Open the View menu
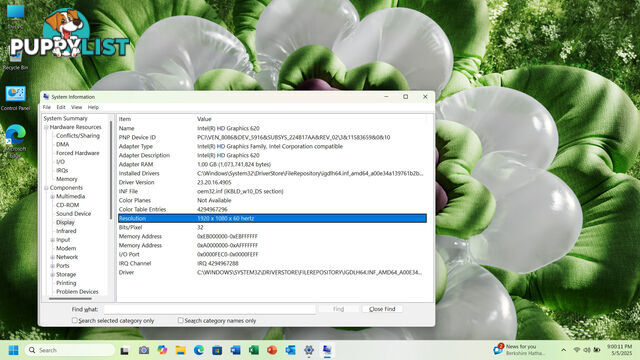The image size is (640, 360). click(x=76, y=107)
